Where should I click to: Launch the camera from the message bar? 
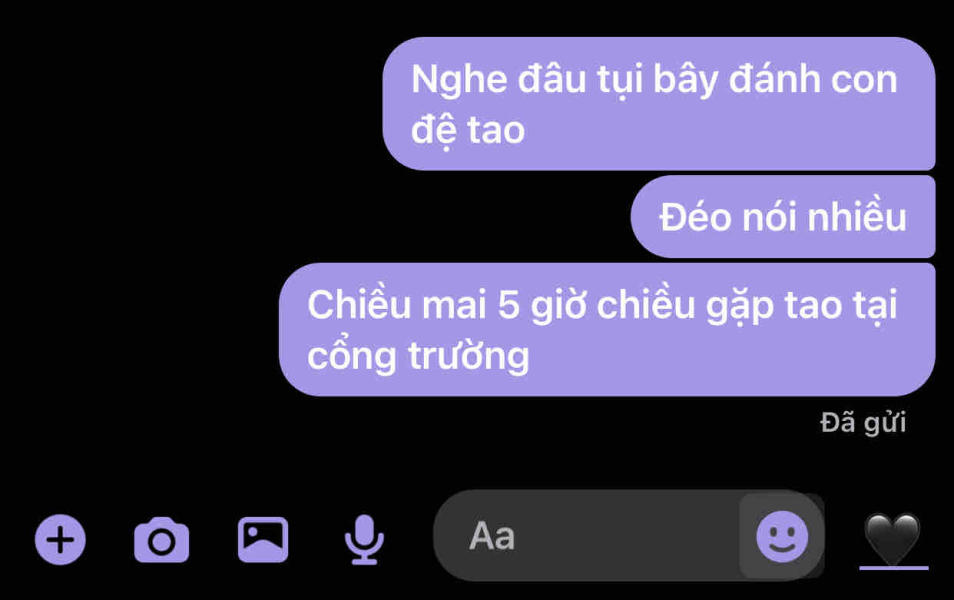click(161, 540)
